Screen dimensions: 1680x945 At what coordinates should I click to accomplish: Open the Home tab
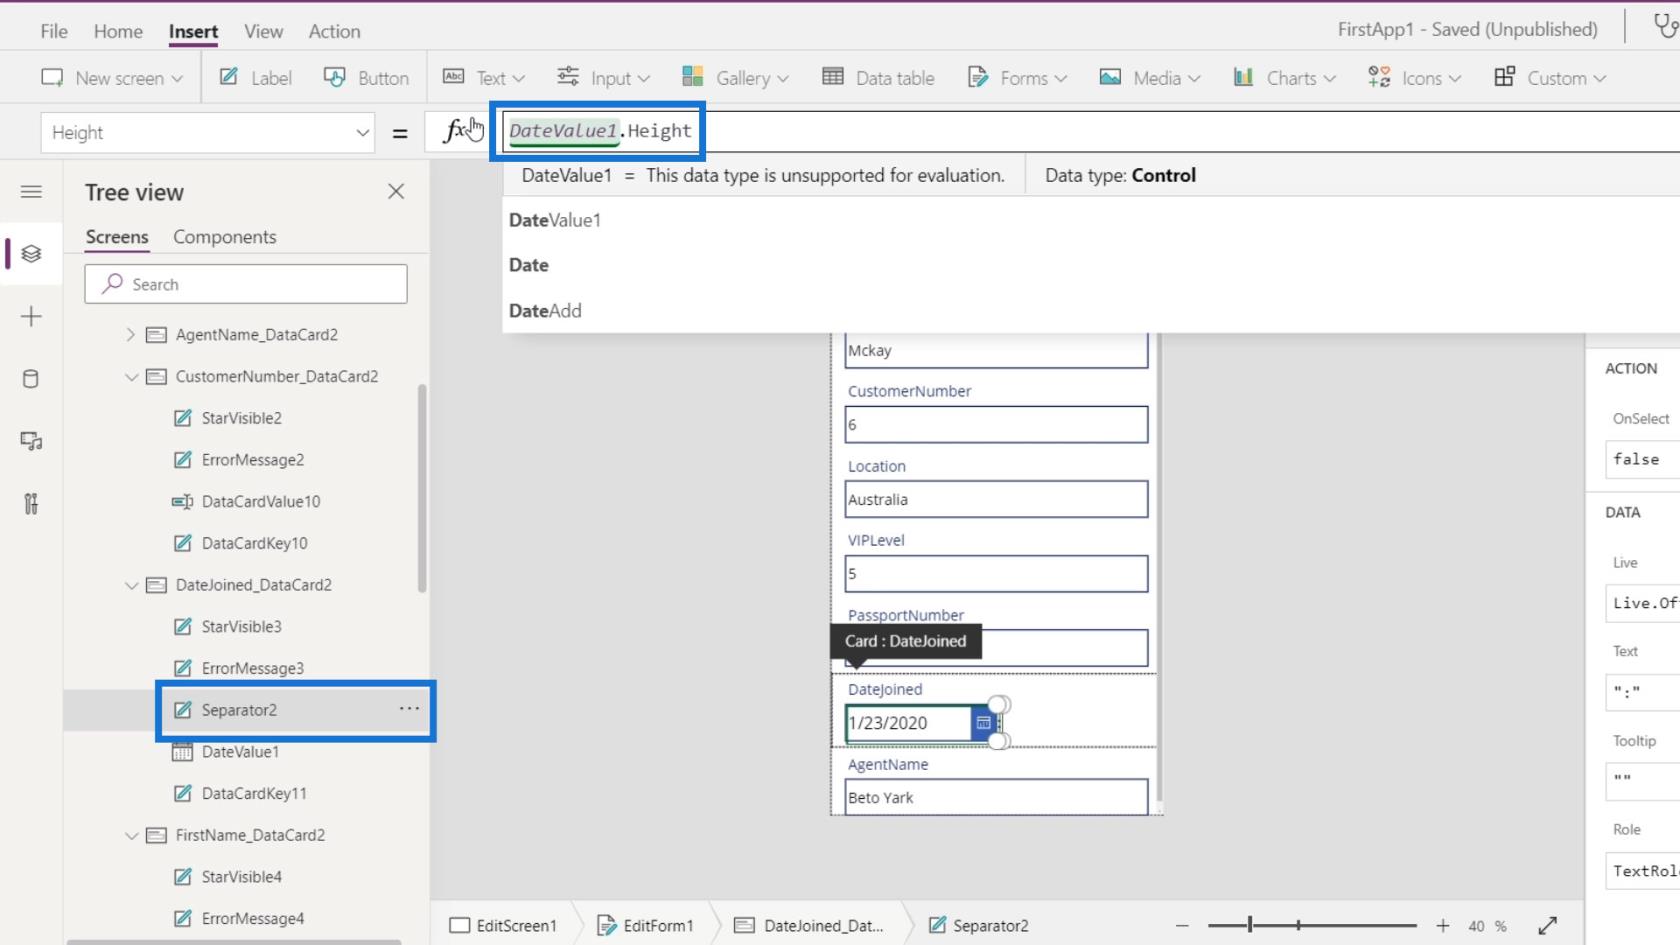(x=118, y=31)
